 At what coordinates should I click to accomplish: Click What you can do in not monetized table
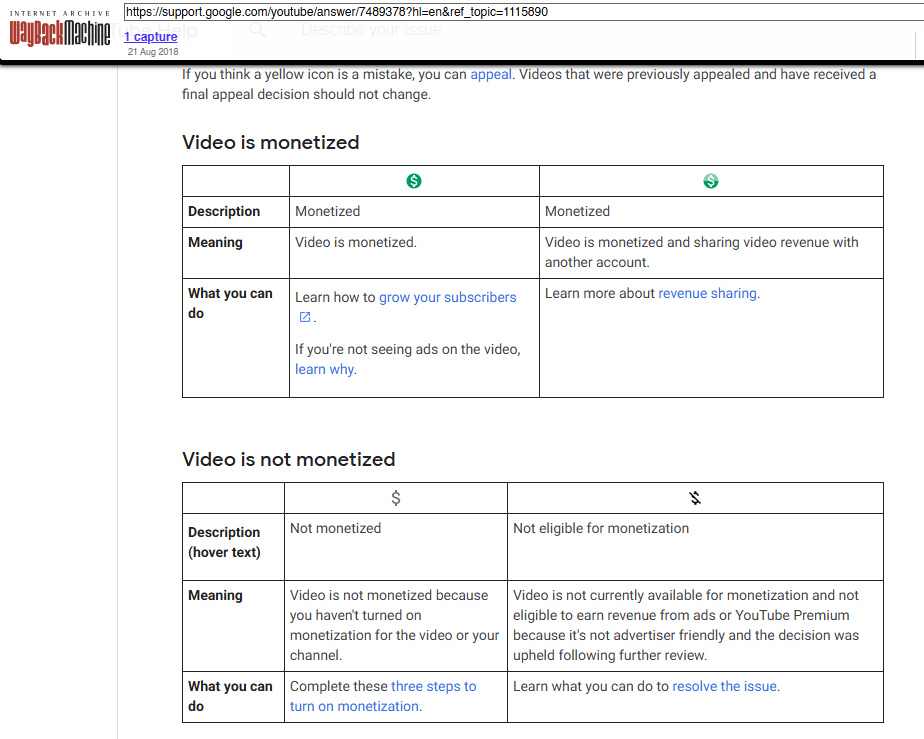[x=233, y=697]
